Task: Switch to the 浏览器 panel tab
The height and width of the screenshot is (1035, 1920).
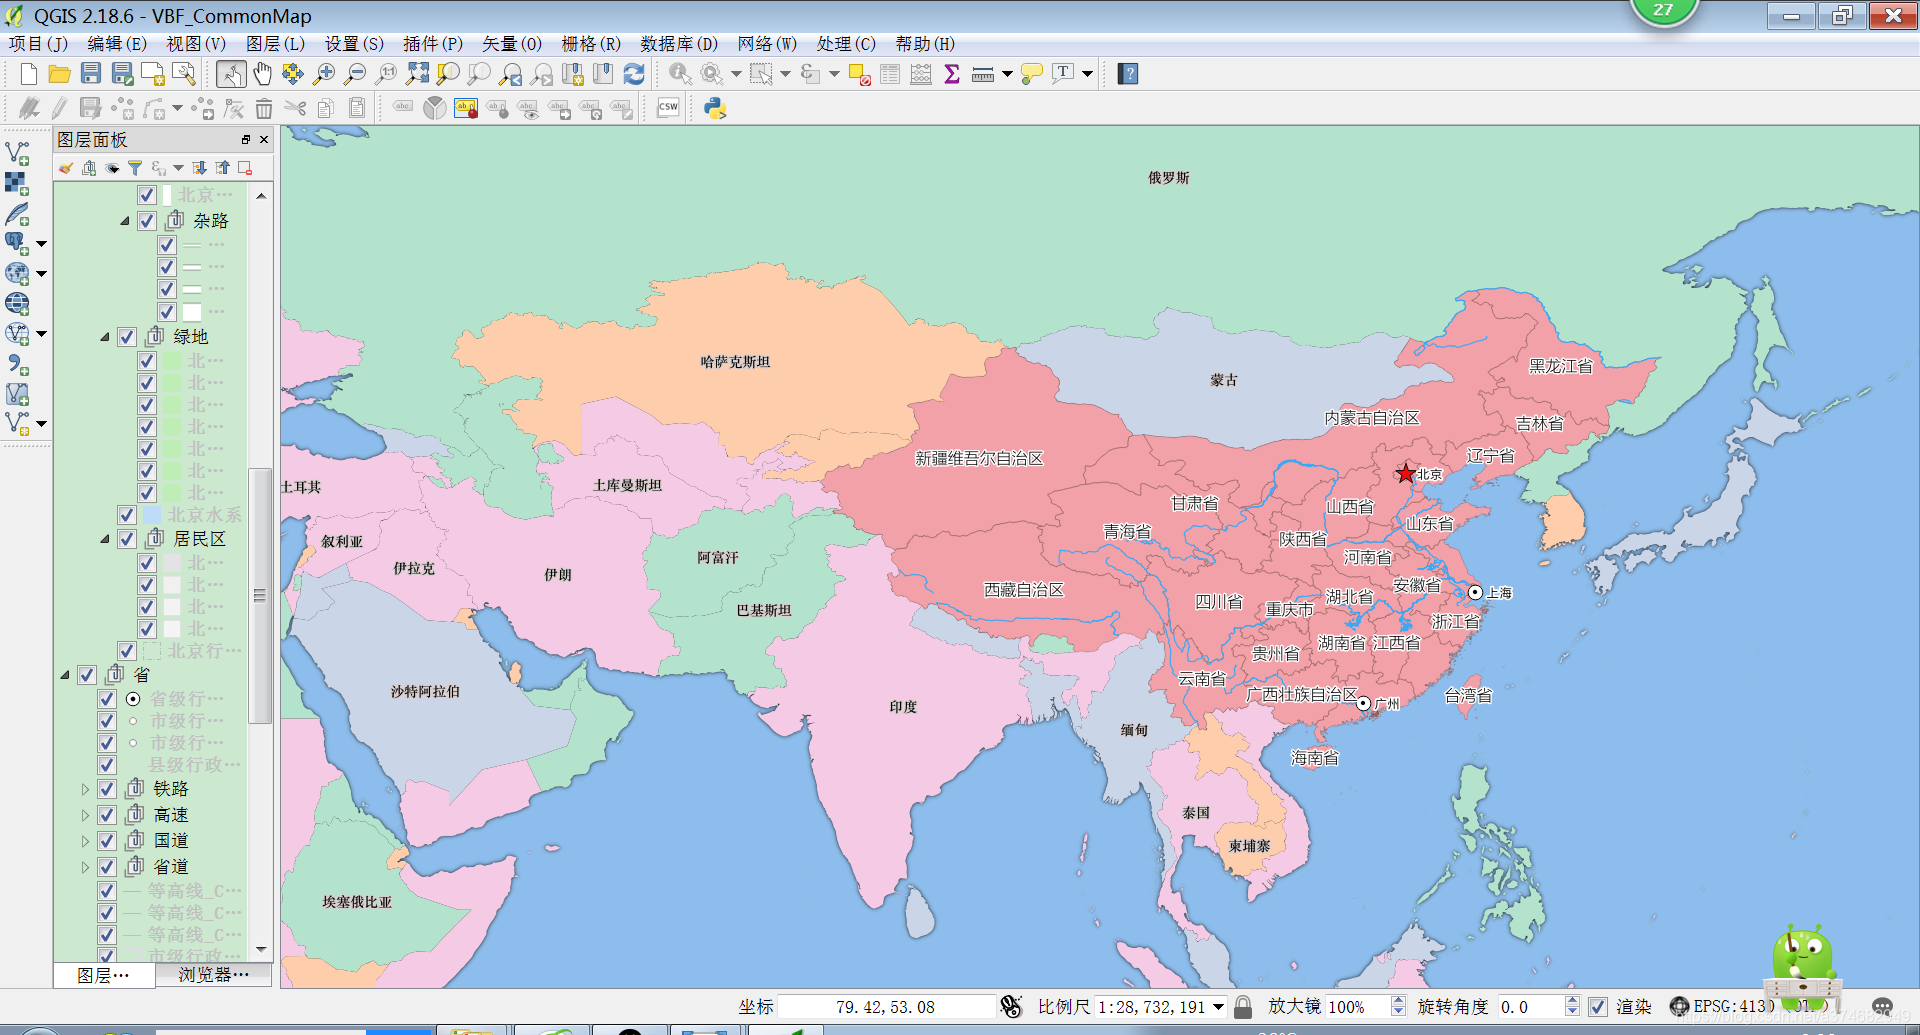Action: 213,975
